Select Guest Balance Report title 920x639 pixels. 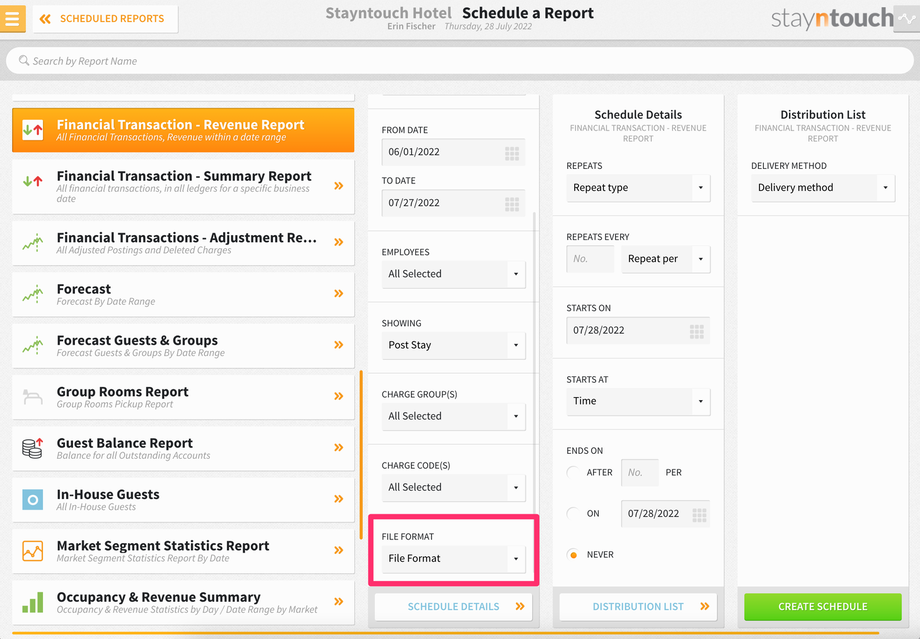click(x=124, y=443)
